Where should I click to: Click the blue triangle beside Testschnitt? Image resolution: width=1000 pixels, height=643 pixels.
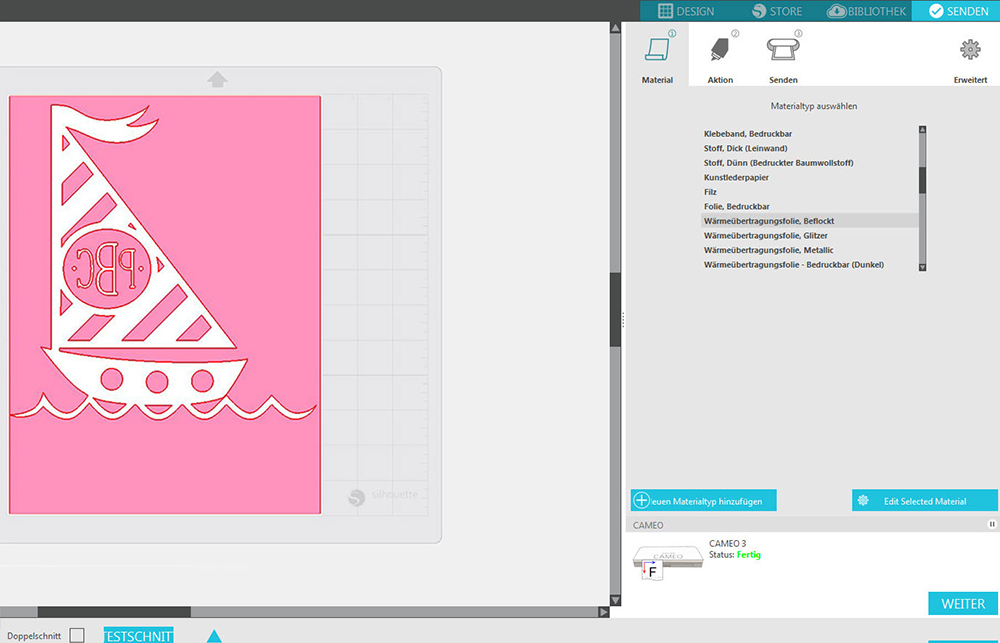214,636
